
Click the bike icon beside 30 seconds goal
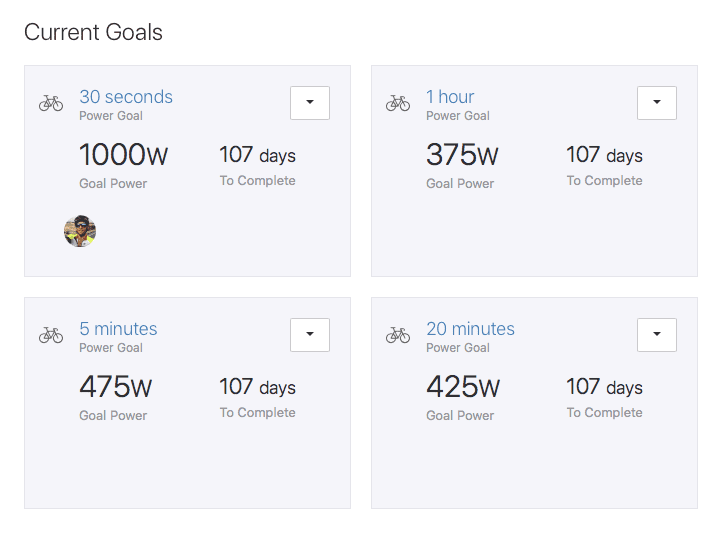51,103
